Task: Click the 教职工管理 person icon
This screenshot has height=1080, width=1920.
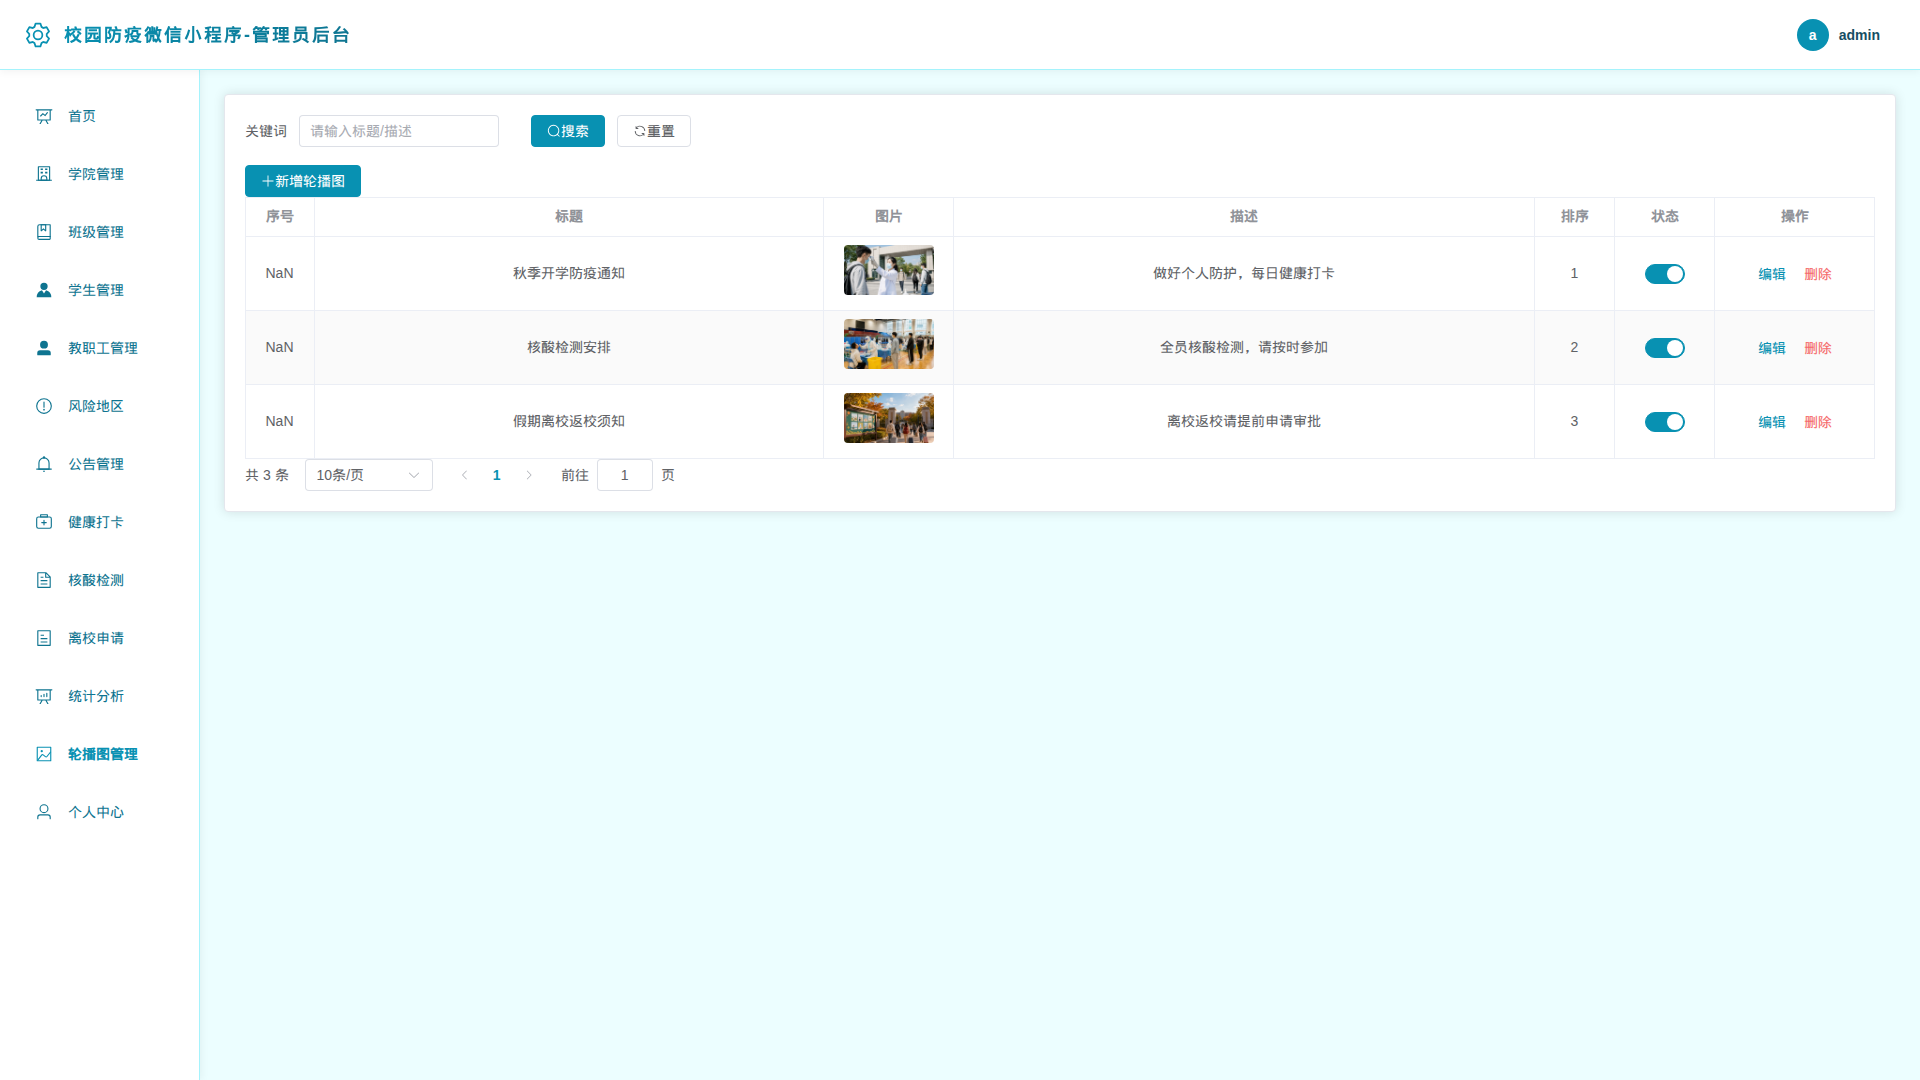Action: point(44,348)
